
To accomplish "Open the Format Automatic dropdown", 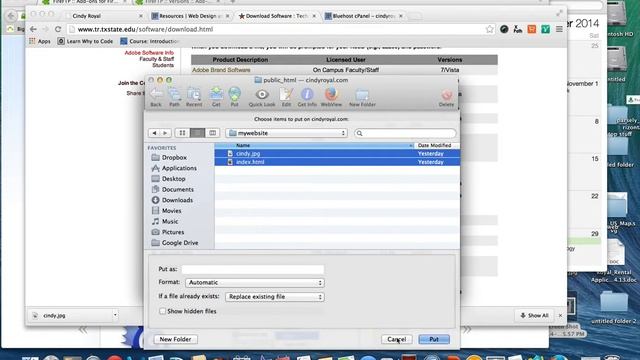I will 255,282.
